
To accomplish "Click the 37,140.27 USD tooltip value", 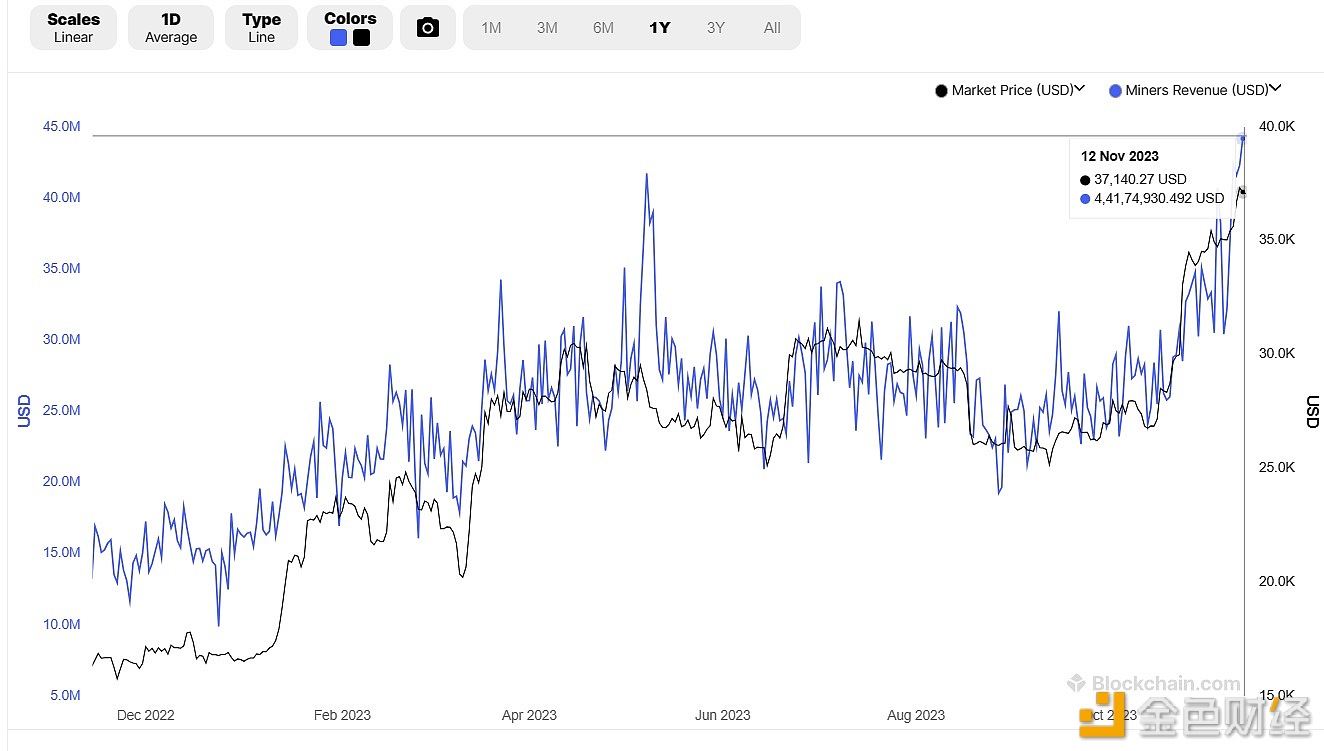I will 1140,179.
